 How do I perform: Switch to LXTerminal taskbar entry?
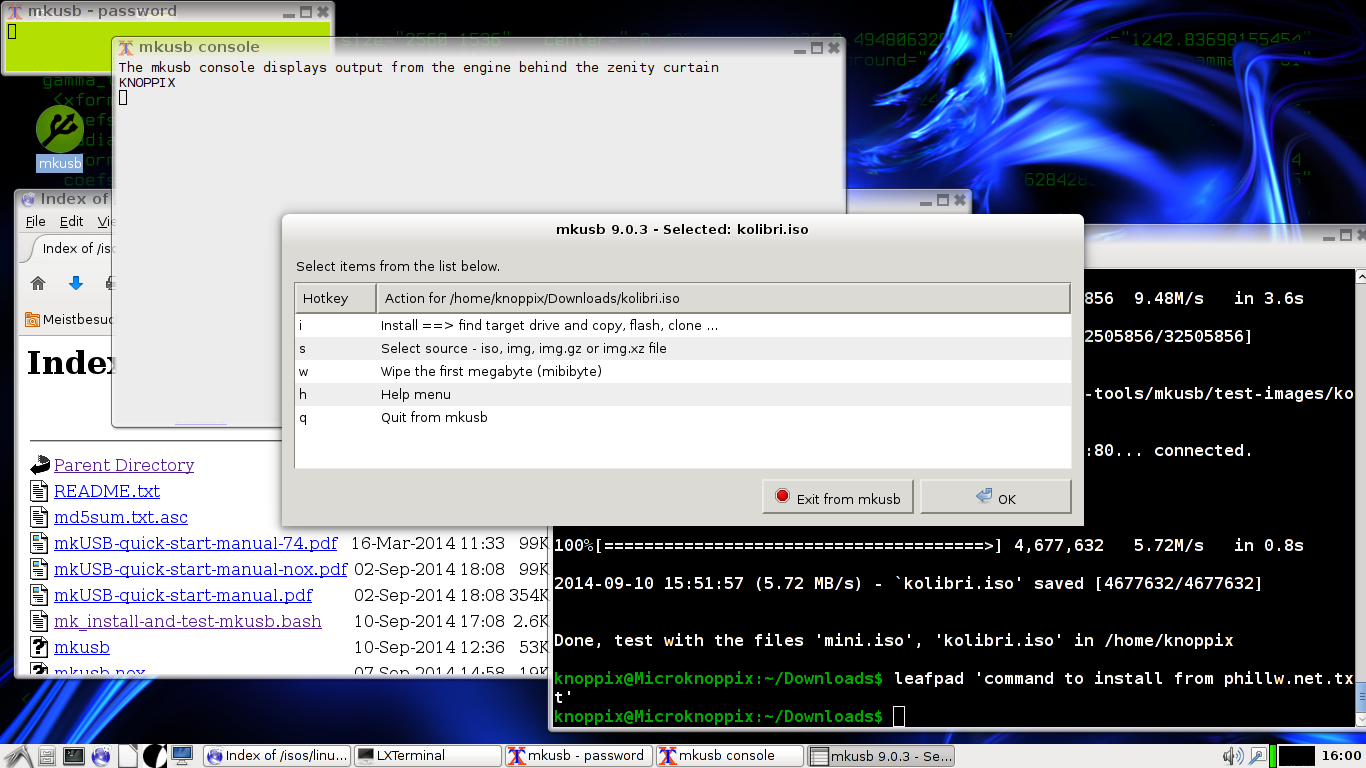pyautogui.click(x=427, y=756)
